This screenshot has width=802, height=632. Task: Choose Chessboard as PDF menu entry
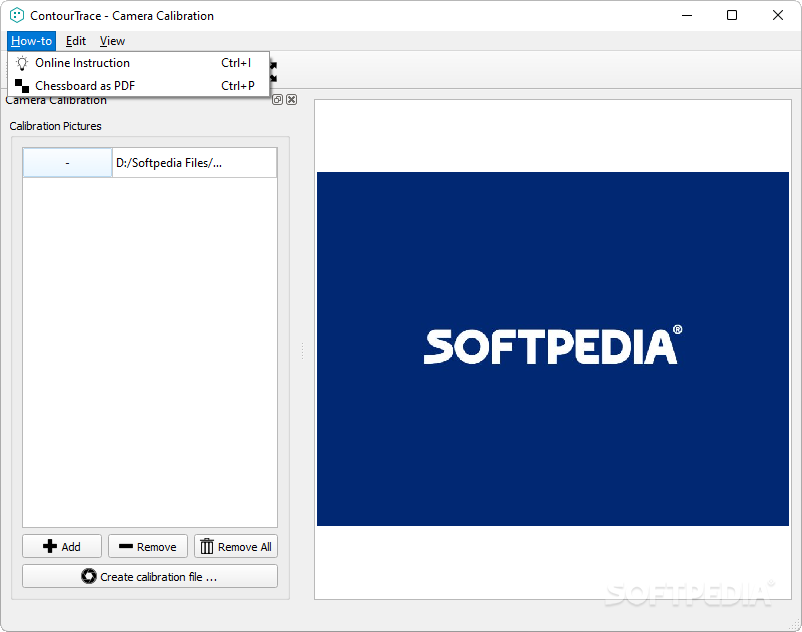(139, 85)
